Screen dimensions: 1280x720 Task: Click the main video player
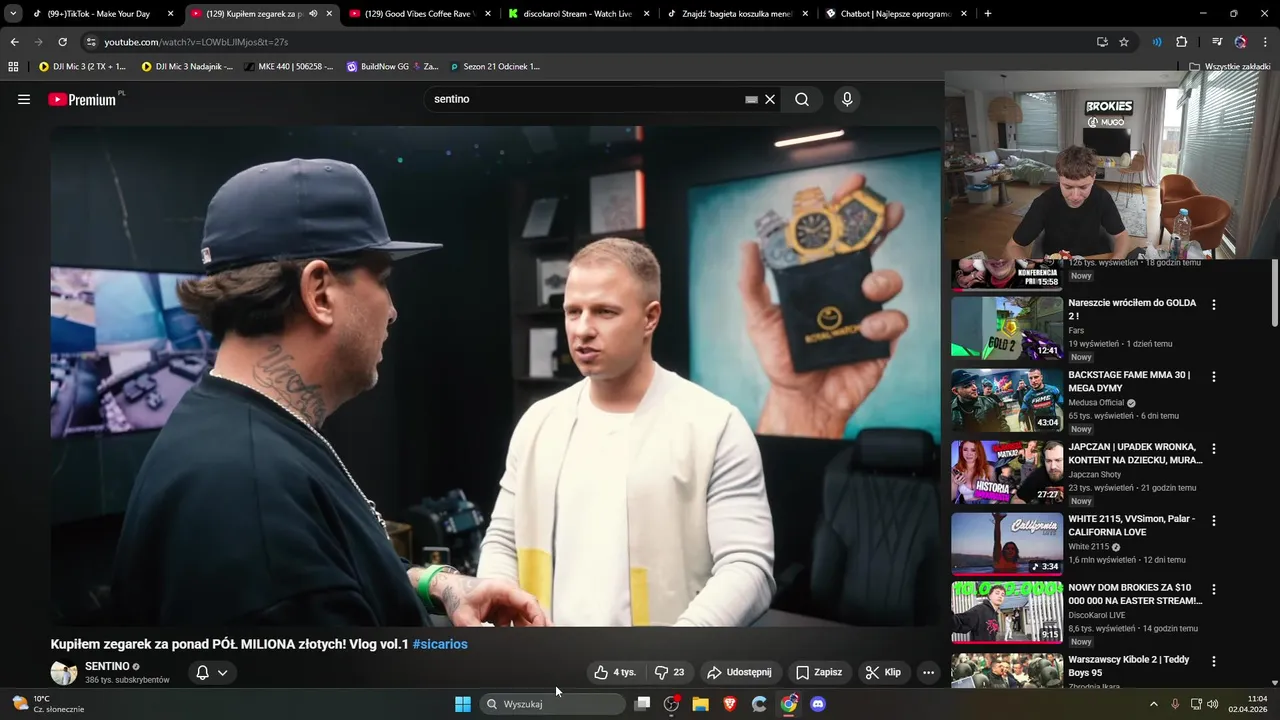(x=495, y=376)
